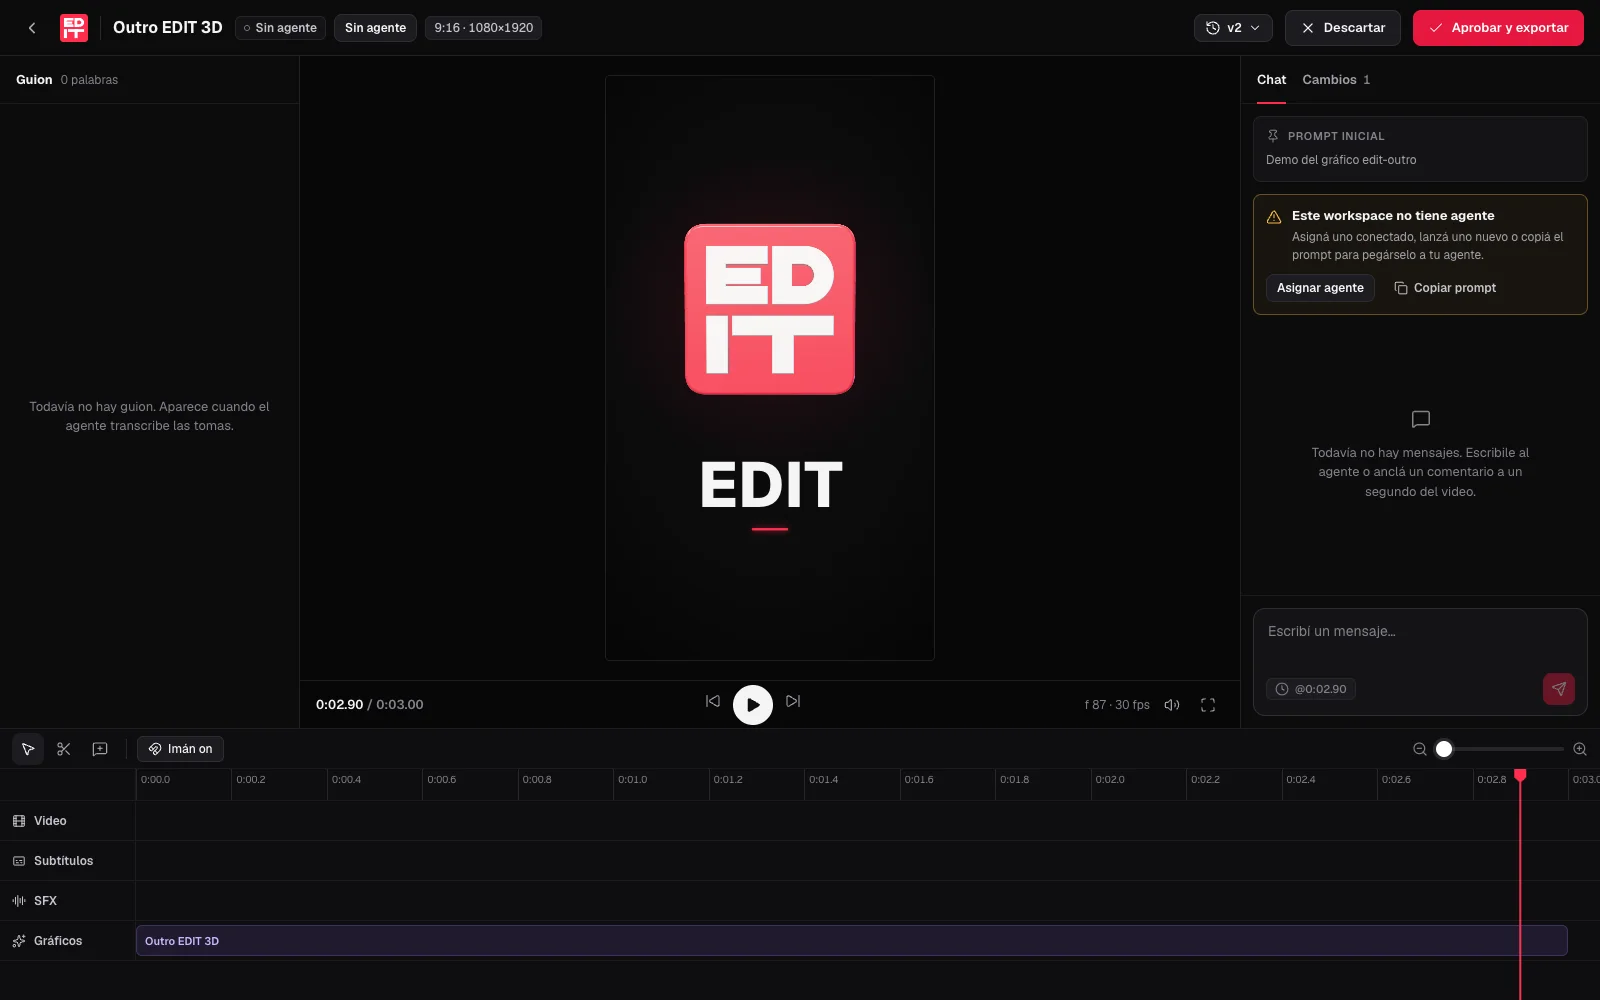The width and height of the screenshot is (1600, 1000).
Task: Click the 0:02.90 current time display
Action: [339, 705]
